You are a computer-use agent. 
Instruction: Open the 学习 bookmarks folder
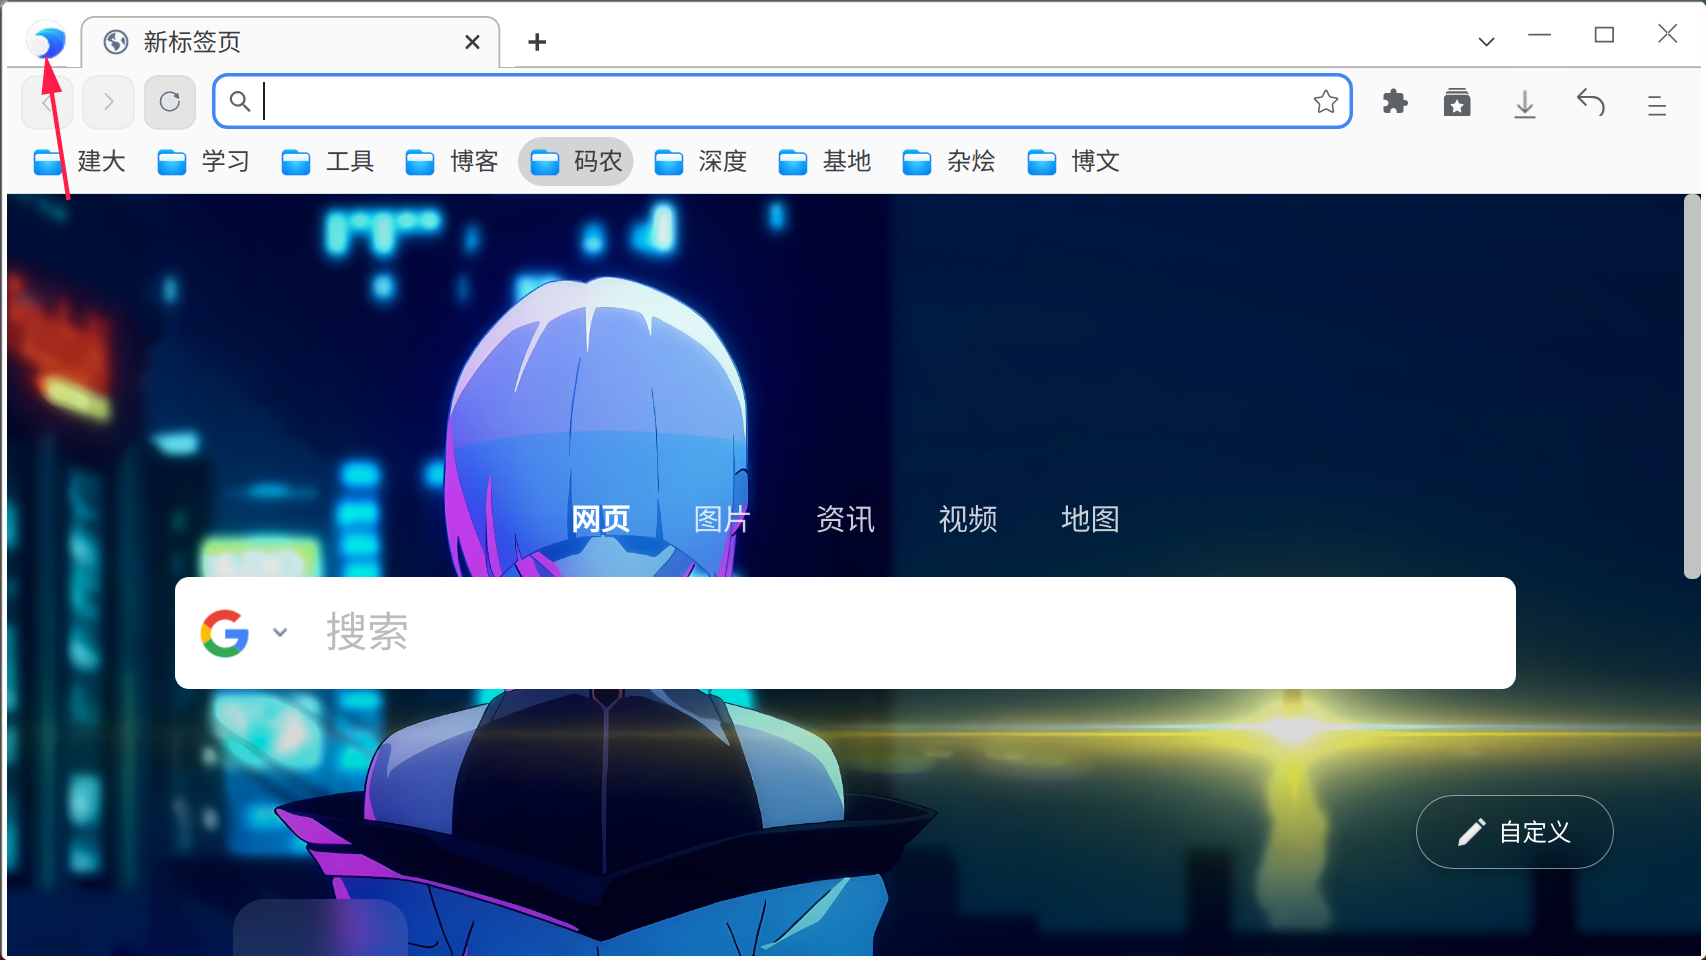pyautogui.click(x=203, y=161)
